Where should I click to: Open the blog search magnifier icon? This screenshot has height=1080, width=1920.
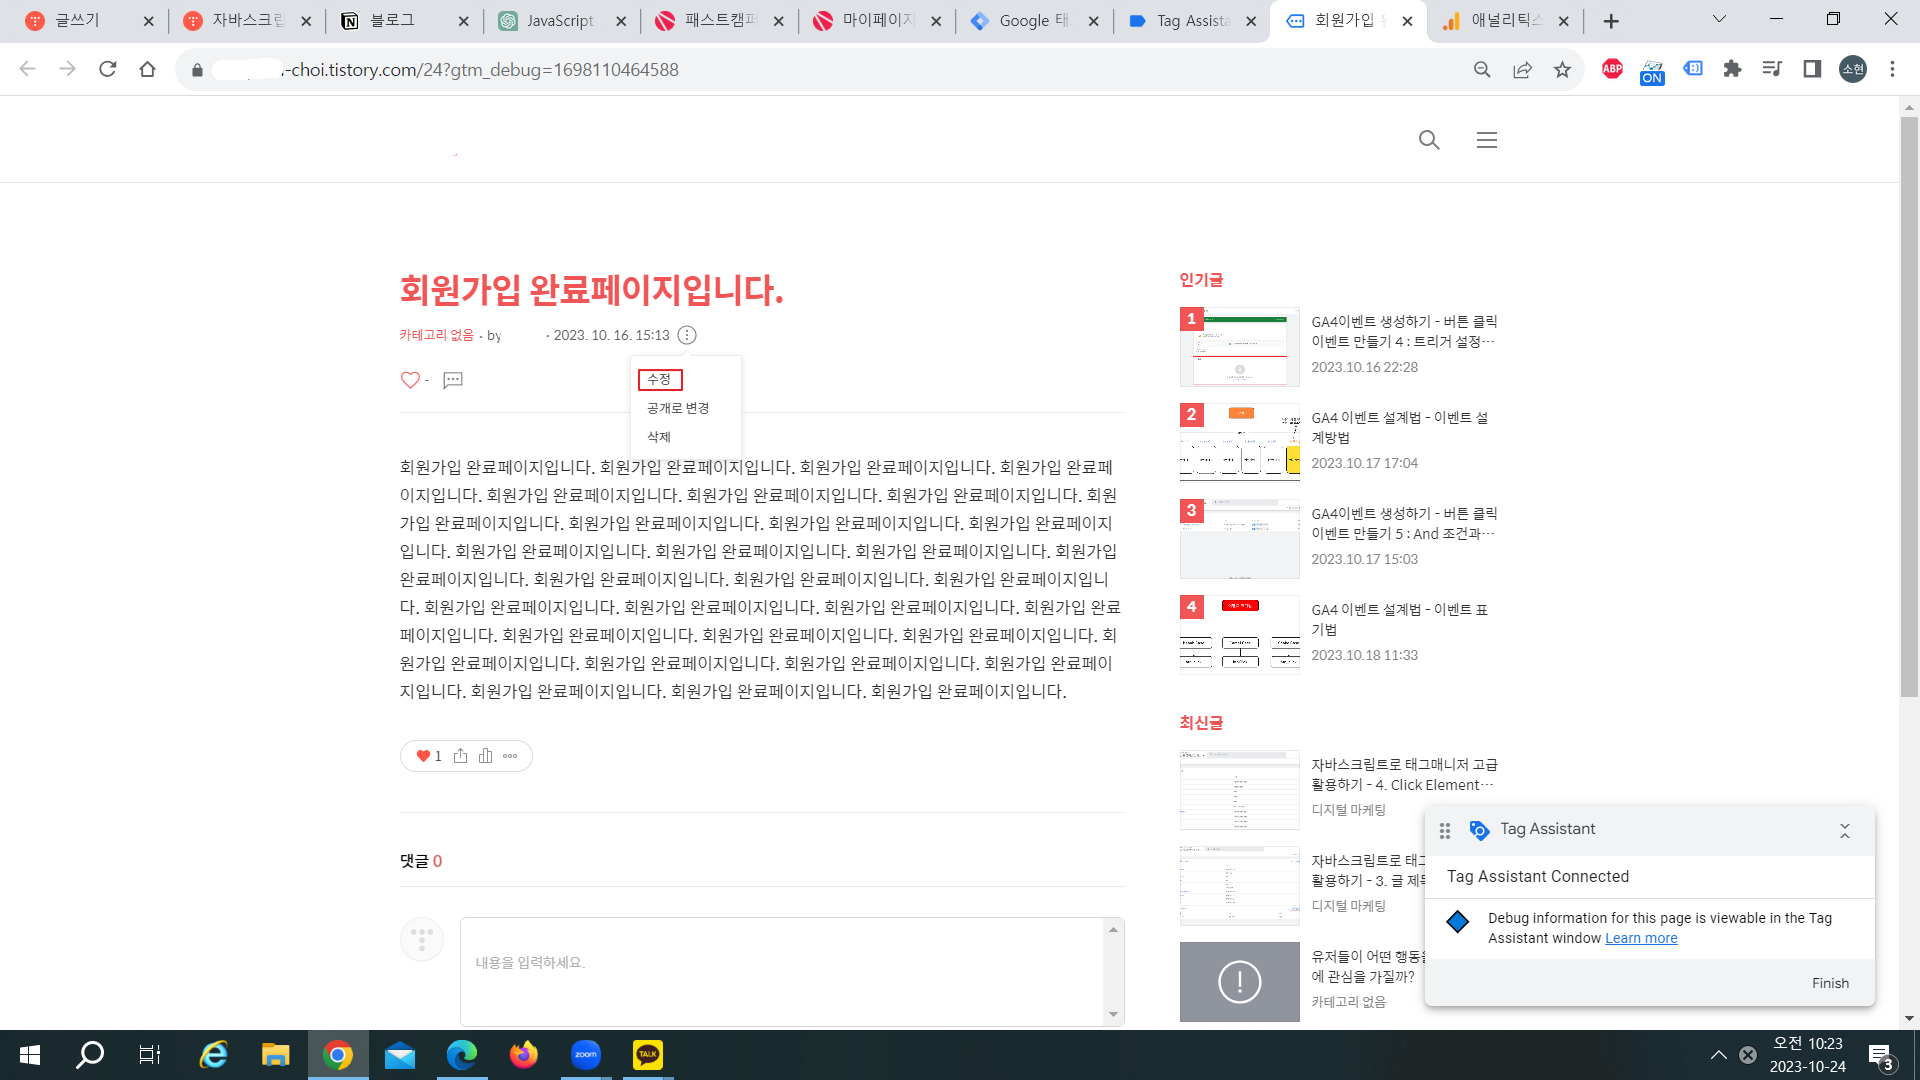1429,140
